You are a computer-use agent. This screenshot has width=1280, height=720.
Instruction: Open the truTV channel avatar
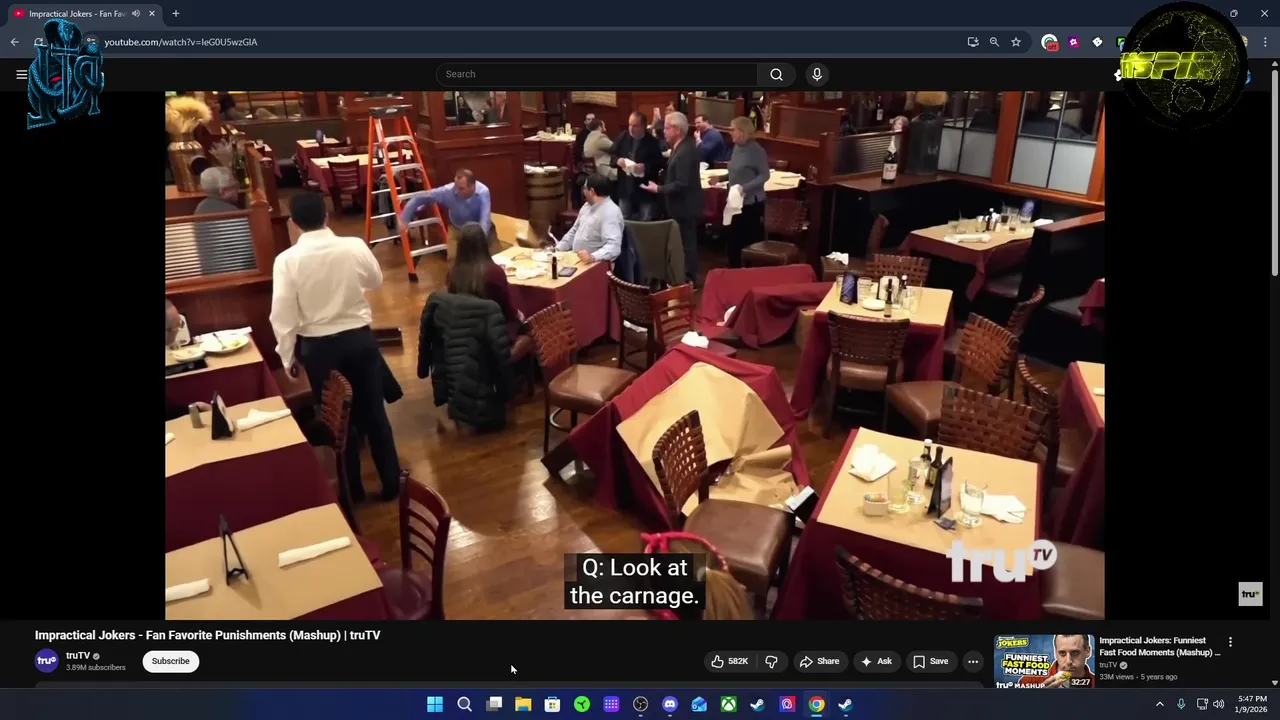(46, 661)
